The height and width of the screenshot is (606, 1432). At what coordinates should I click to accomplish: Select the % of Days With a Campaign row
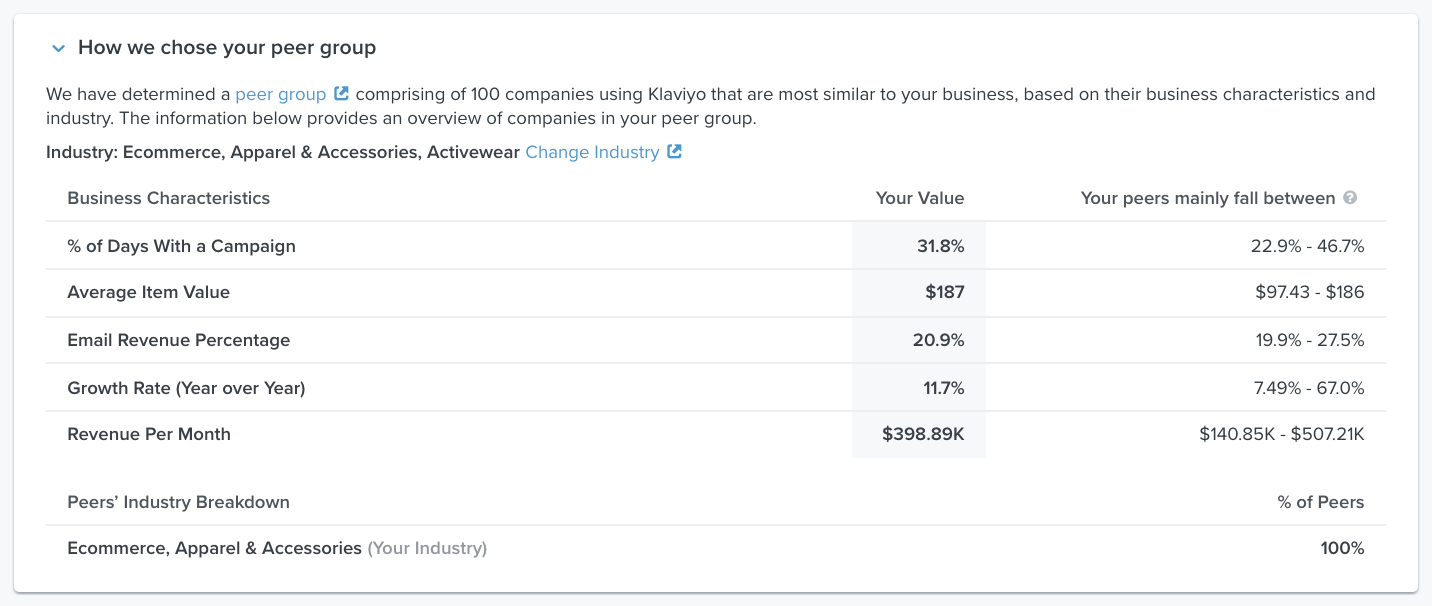point(181,245)
